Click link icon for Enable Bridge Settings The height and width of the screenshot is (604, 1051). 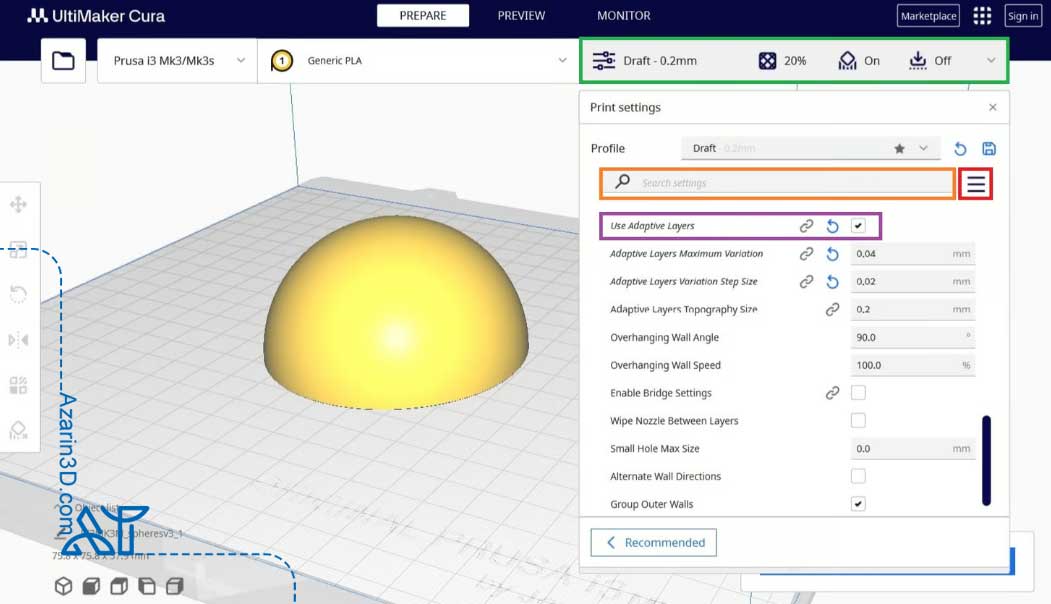[x=832, y=393]
